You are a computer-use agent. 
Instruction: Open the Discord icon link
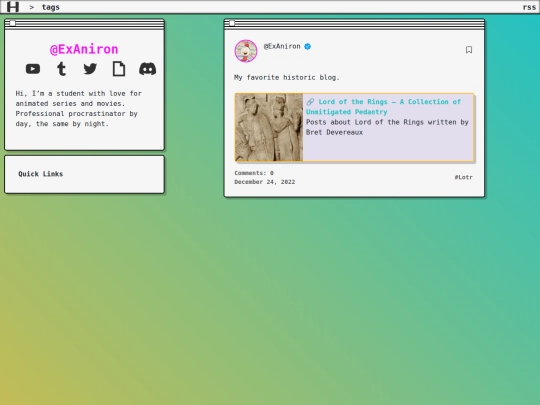(x=147, y=69)
